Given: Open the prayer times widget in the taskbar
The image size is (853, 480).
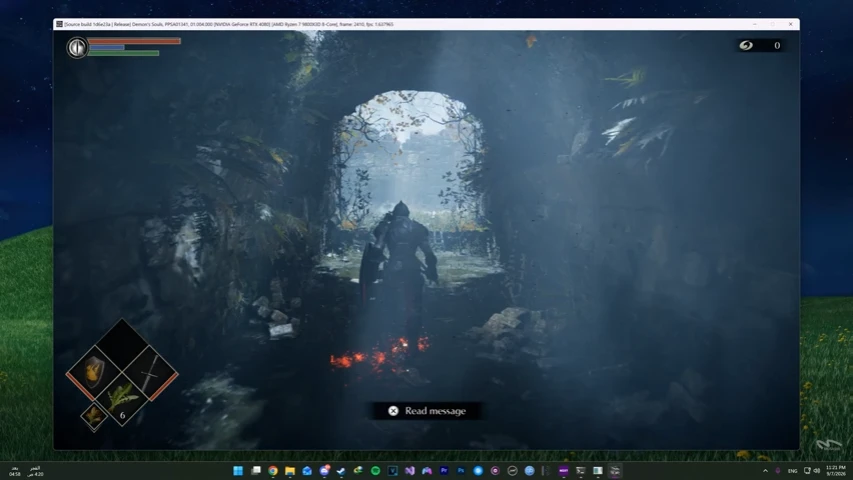Looking at the screenshot, I should [25, 471].
